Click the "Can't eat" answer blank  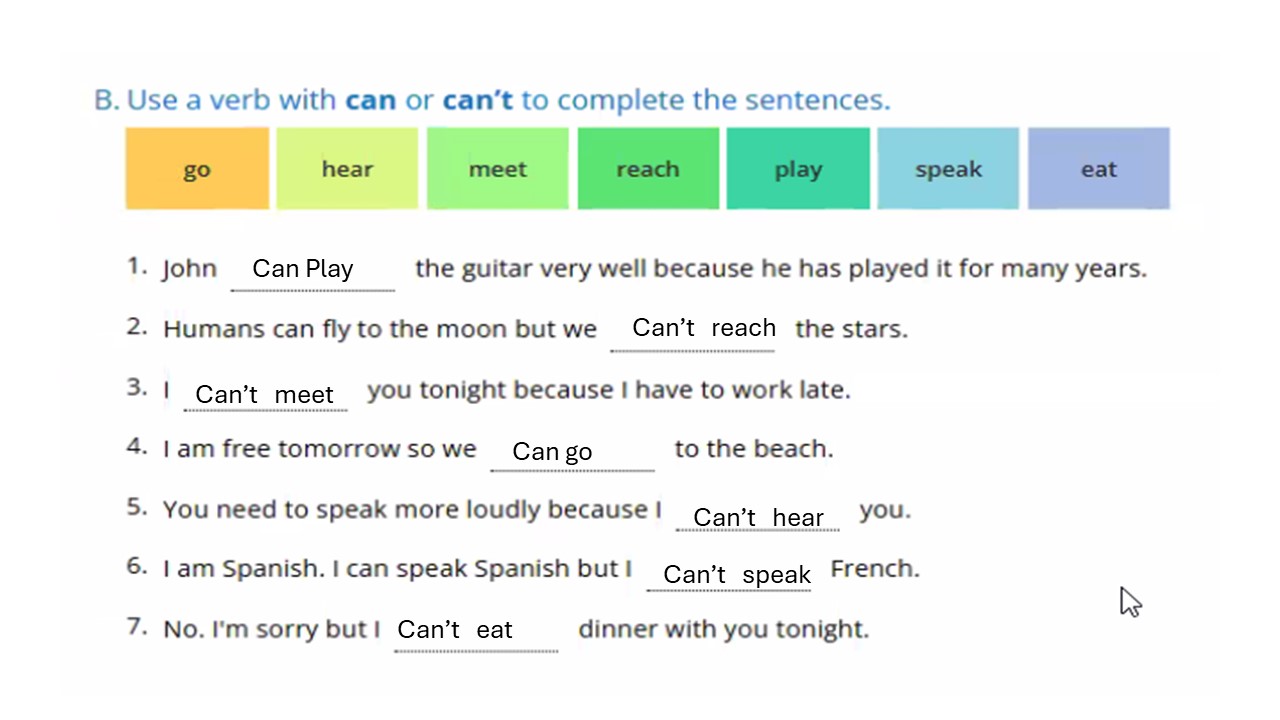[455, 630]
